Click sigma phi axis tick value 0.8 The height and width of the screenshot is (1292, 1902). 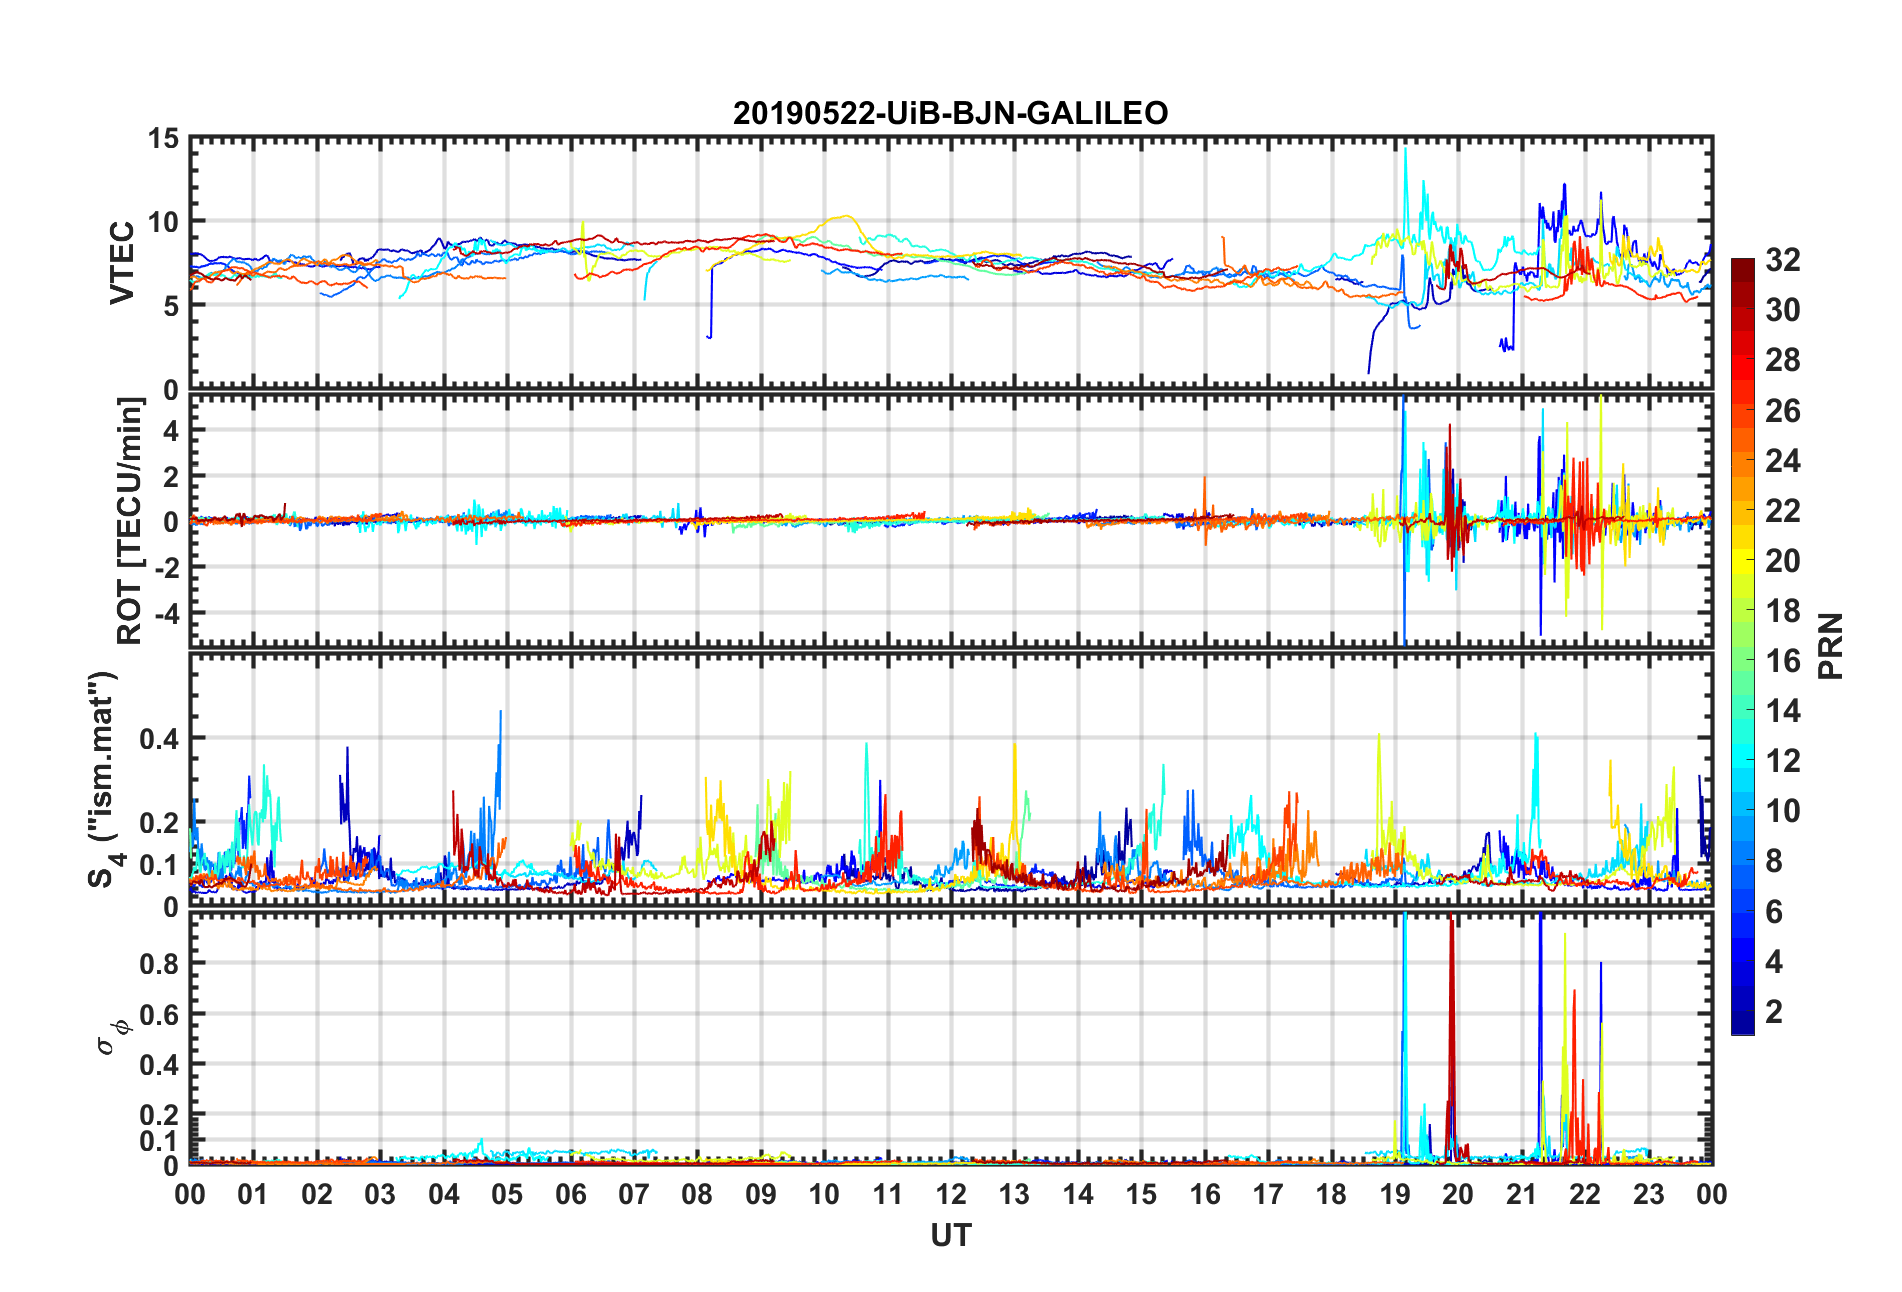coord(159,964)
